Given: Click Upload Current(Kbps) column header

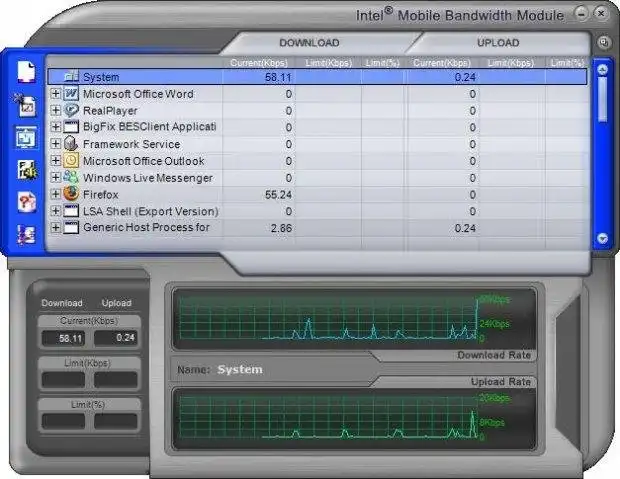Looking at the screenshot, I should coord(442,63).
